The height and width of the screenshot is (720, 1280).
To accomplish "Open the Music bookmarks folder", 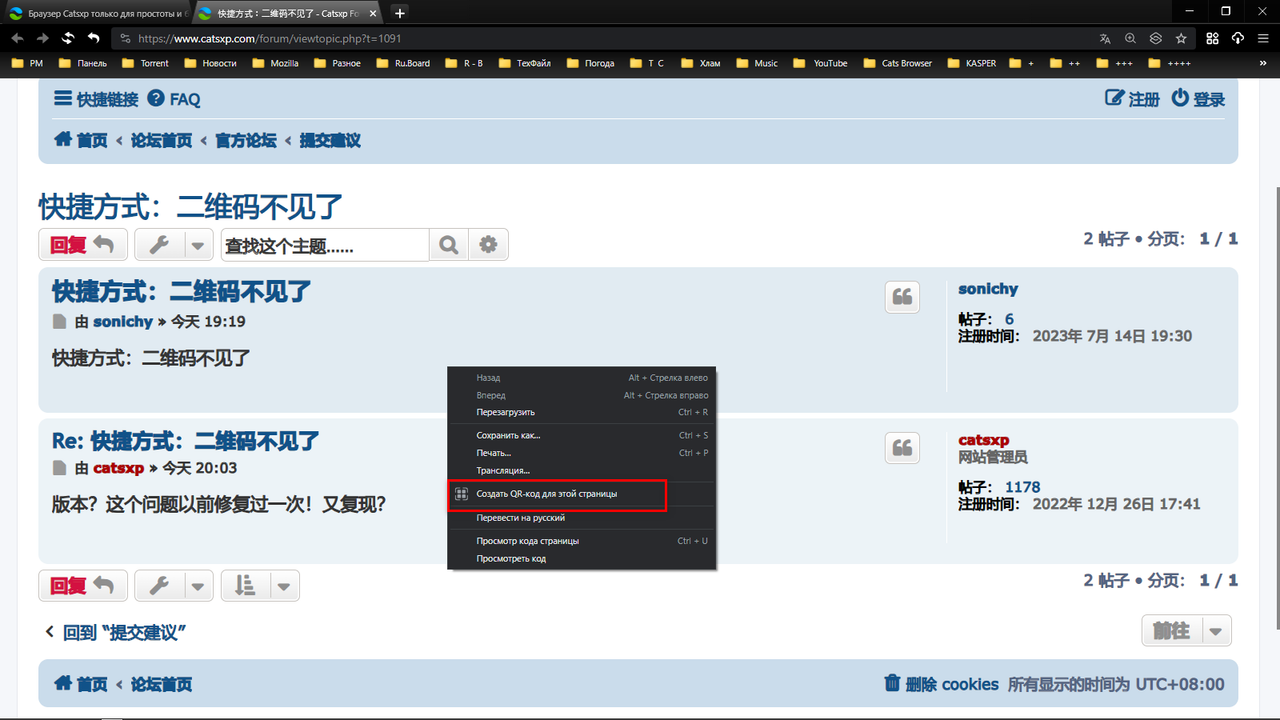I will pyautogui.click(x=757, y=63).
